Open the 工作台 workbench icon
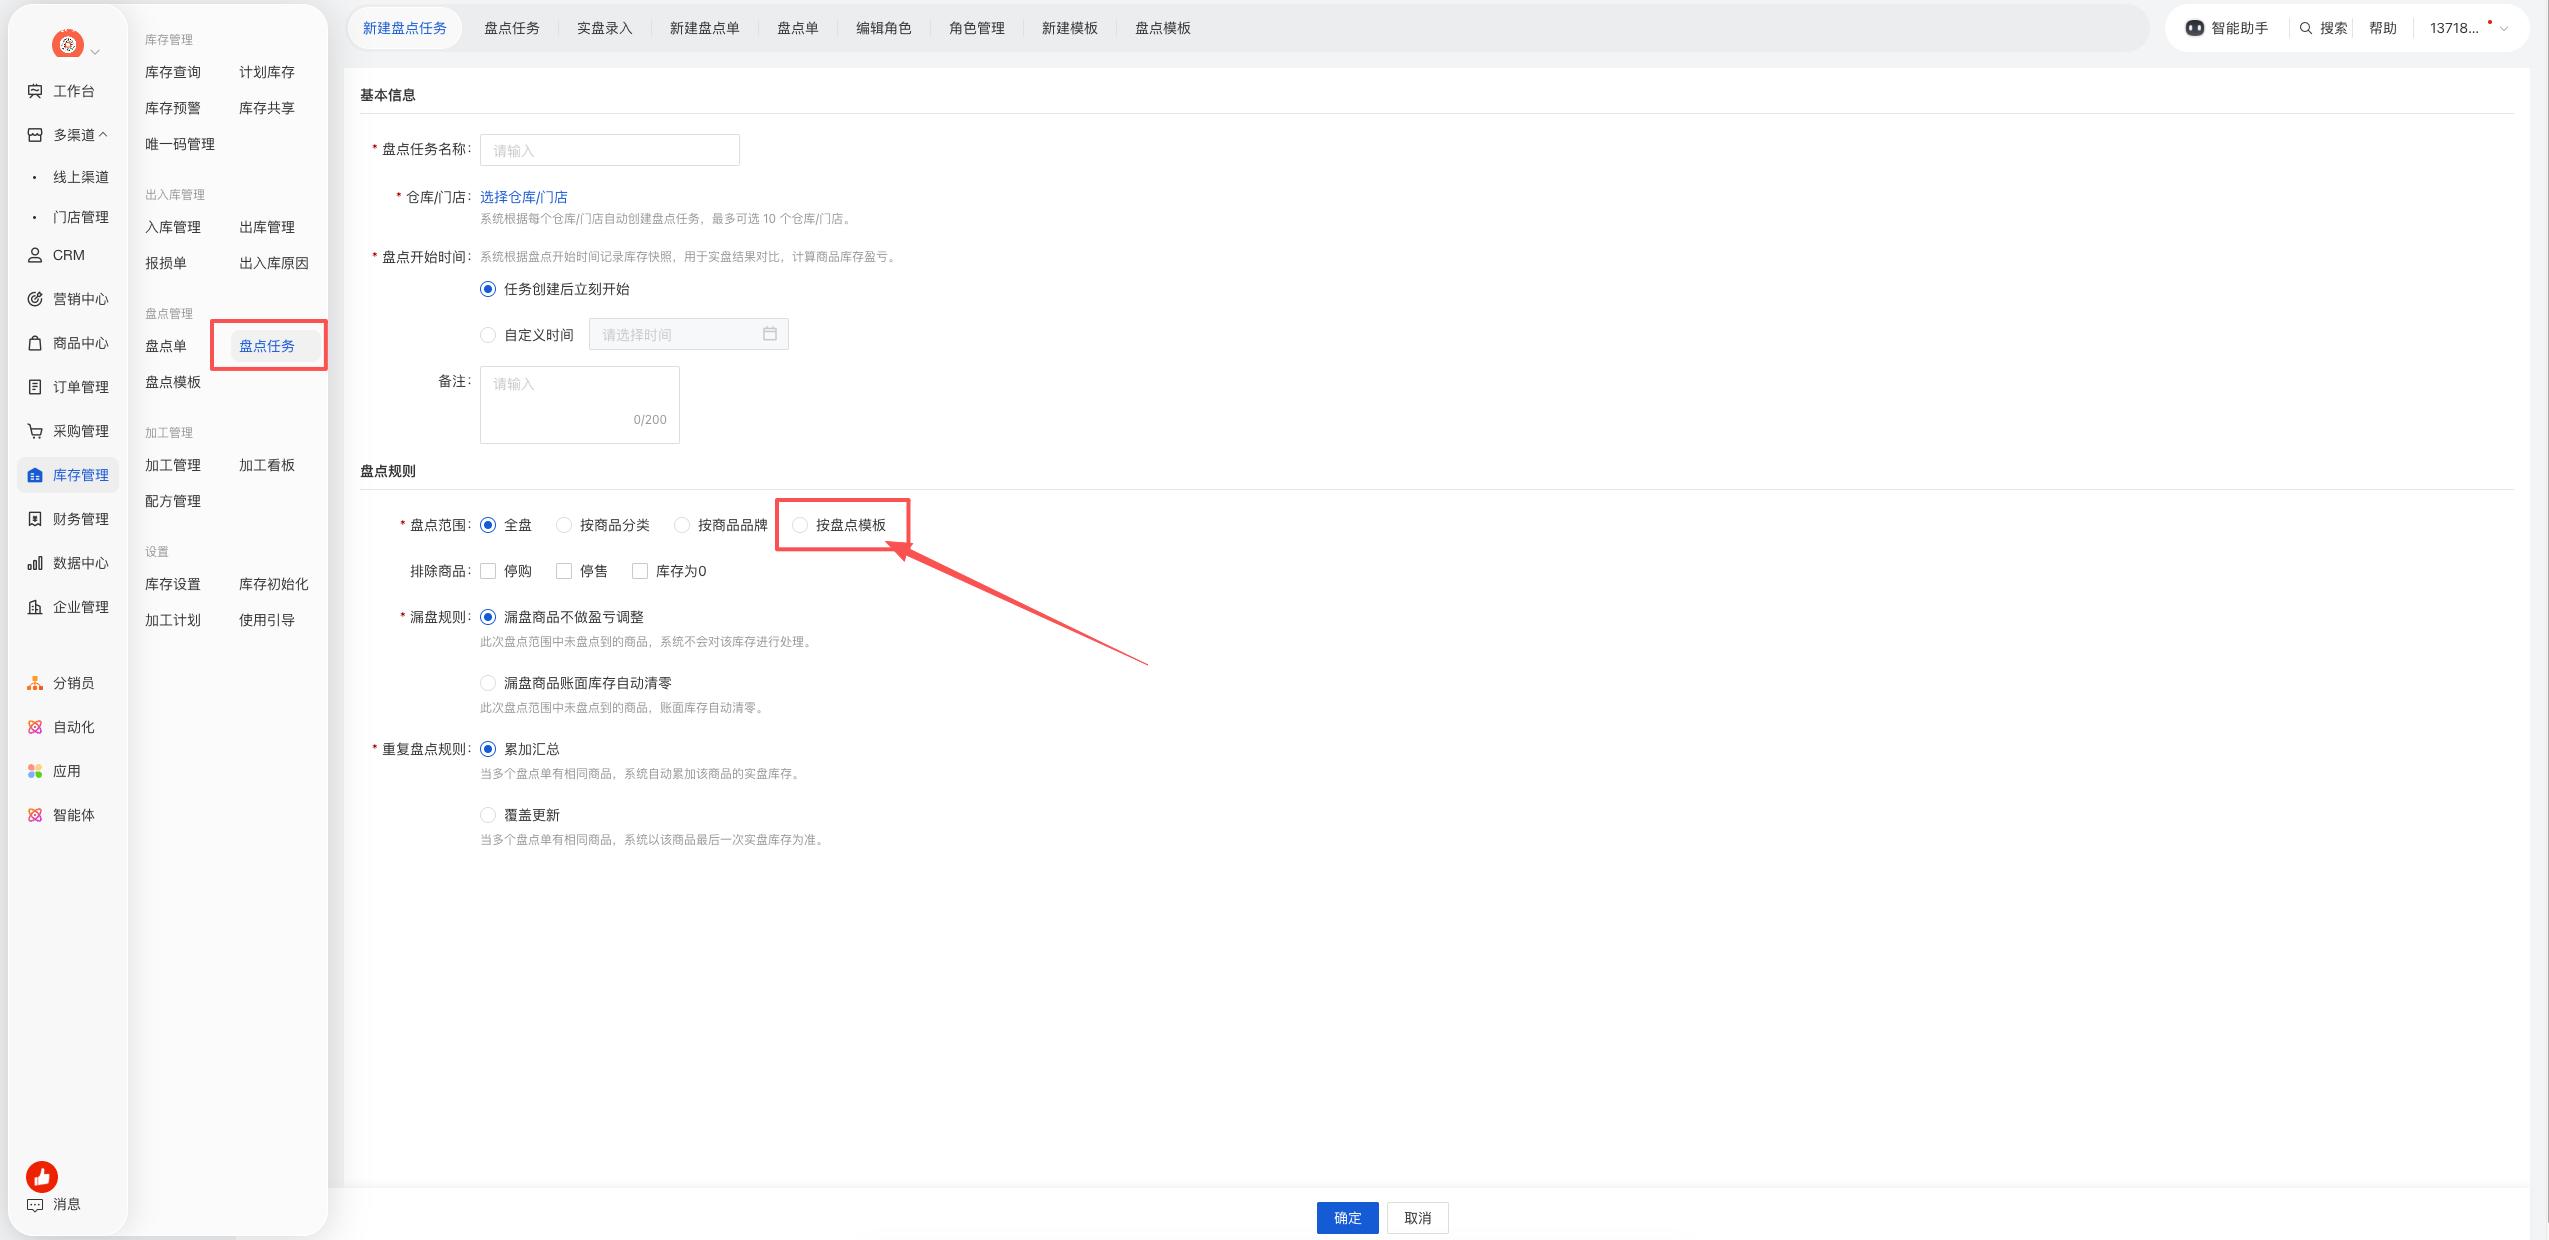 coord(35,91)
